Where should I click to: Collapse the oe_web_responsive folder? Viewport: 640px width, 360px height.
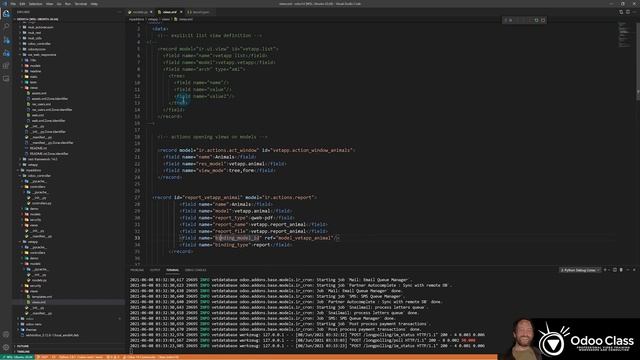coord(42,55)
